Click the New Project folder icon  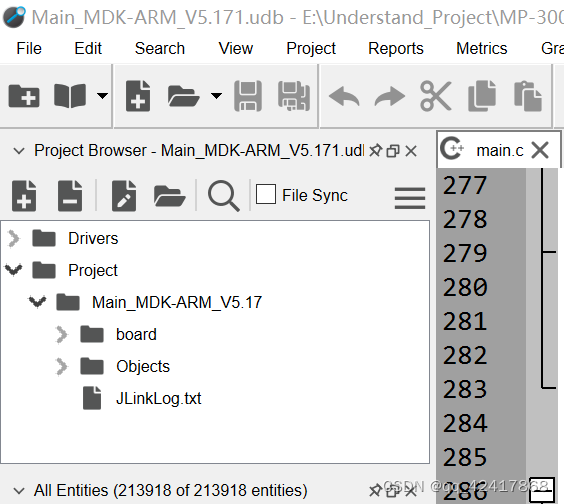[24, 96]
